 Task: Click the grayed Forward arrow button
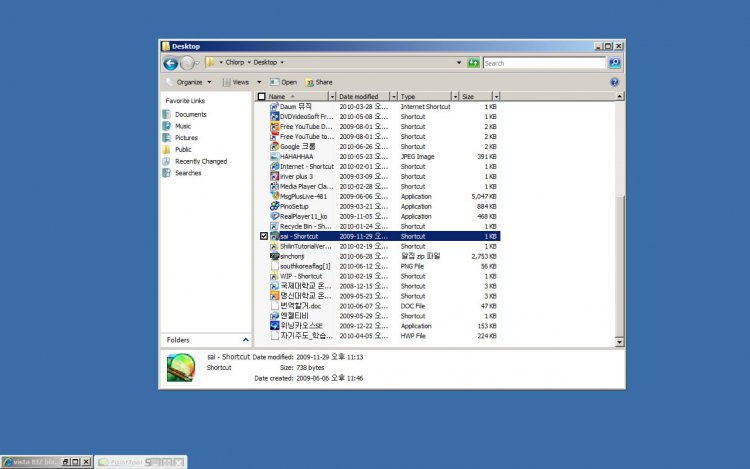[x=188, y=63]
